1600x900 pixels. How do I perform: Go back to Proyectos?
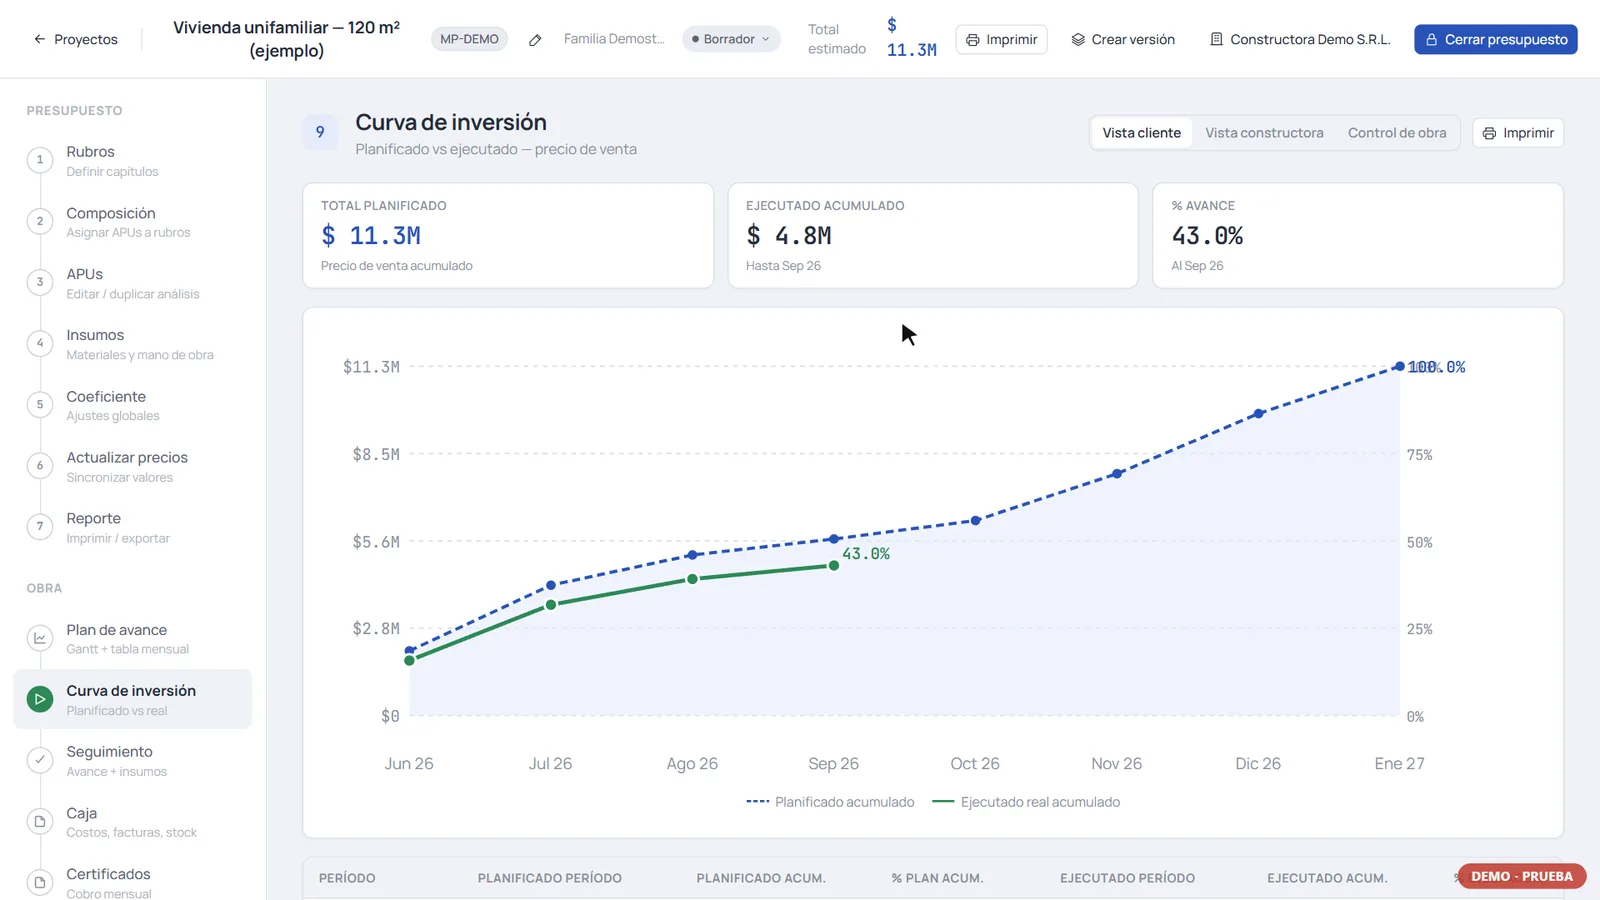(x=76, y=39)
